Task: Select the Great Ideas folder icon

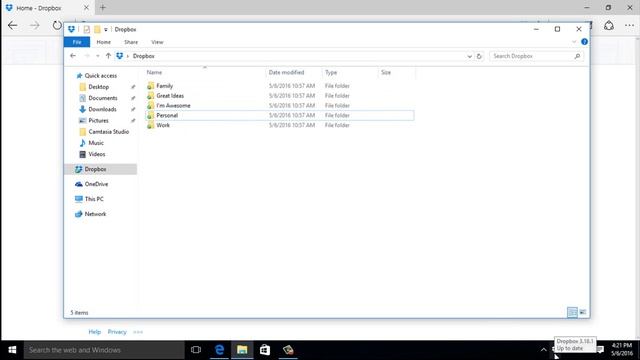Action: [x=151, y=96]
